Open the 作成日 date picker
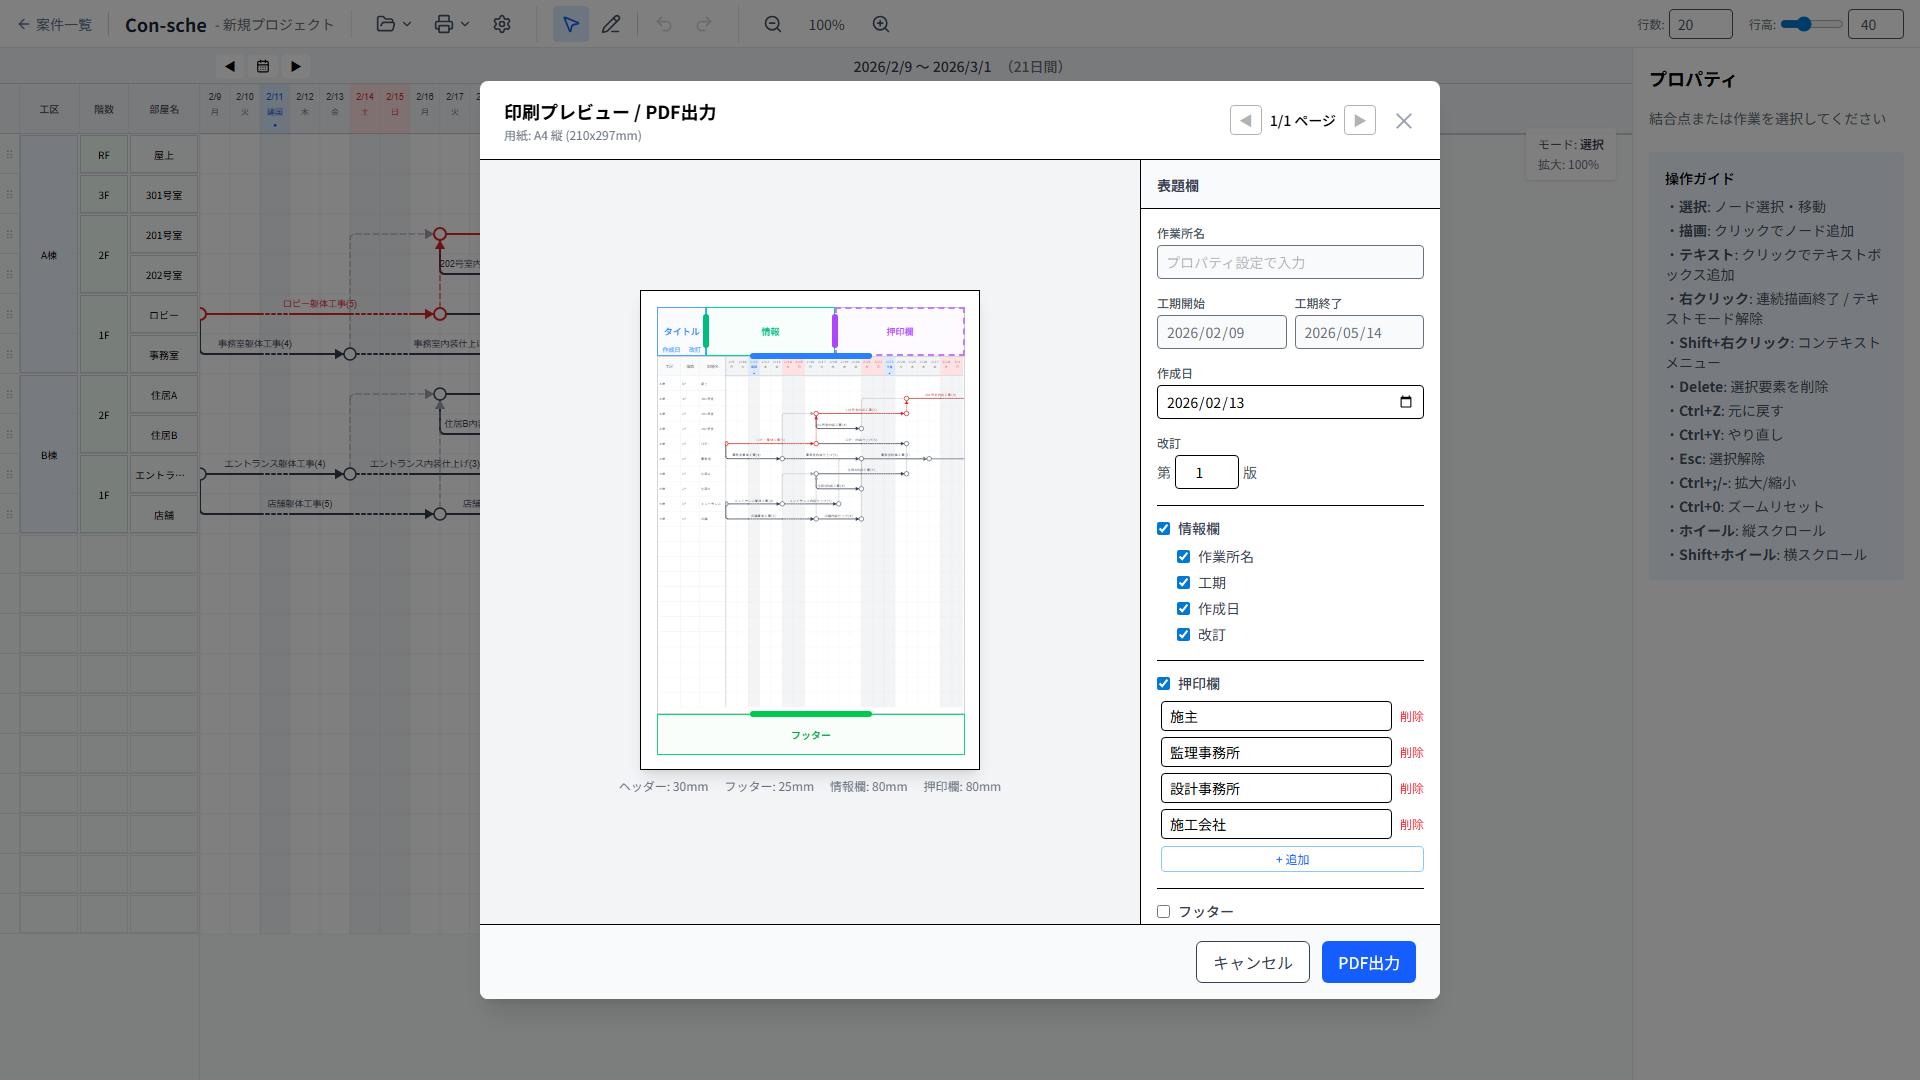 [1405, 402]
